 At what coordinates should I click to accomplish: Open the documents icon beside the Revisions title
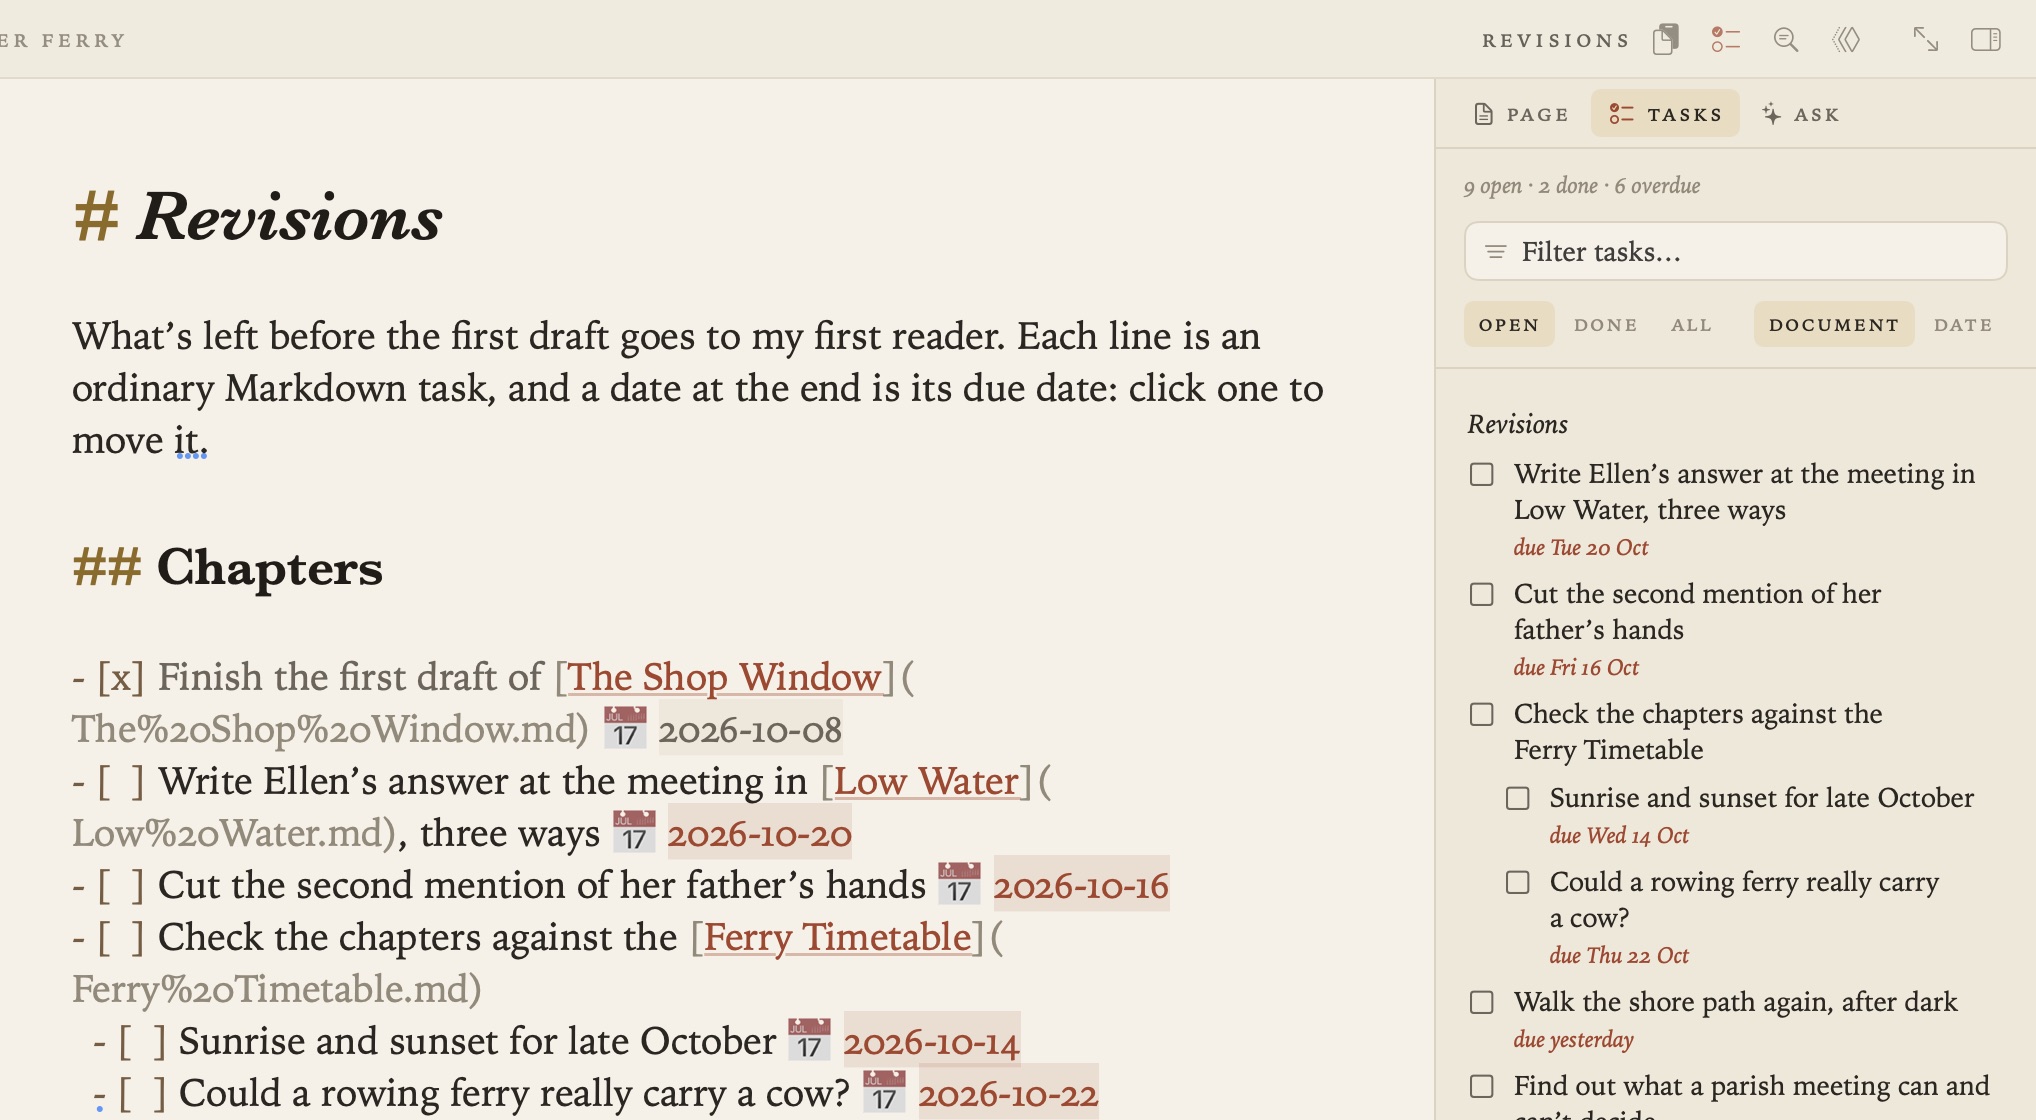pos(1665,40)
